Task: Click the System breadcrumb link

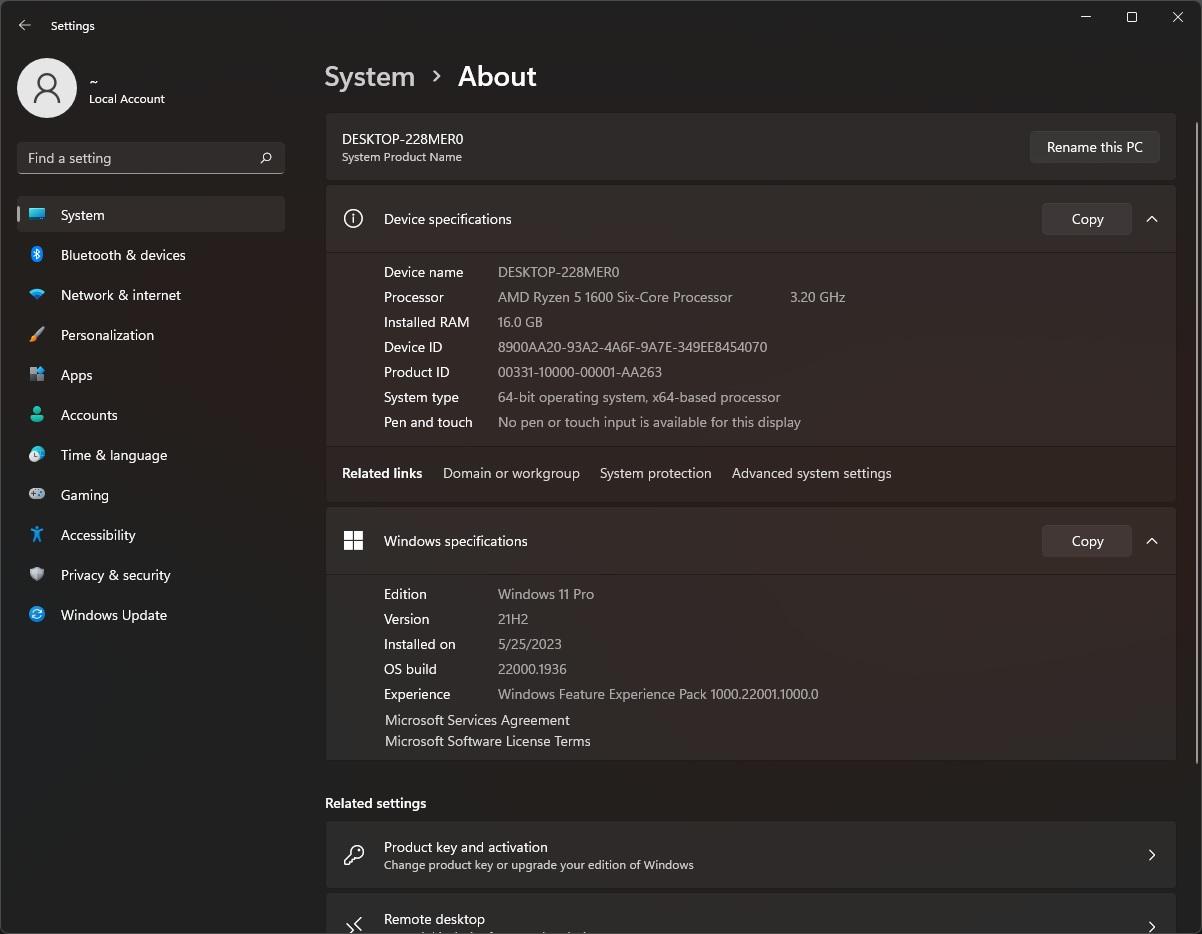Action: coord(369,77)
